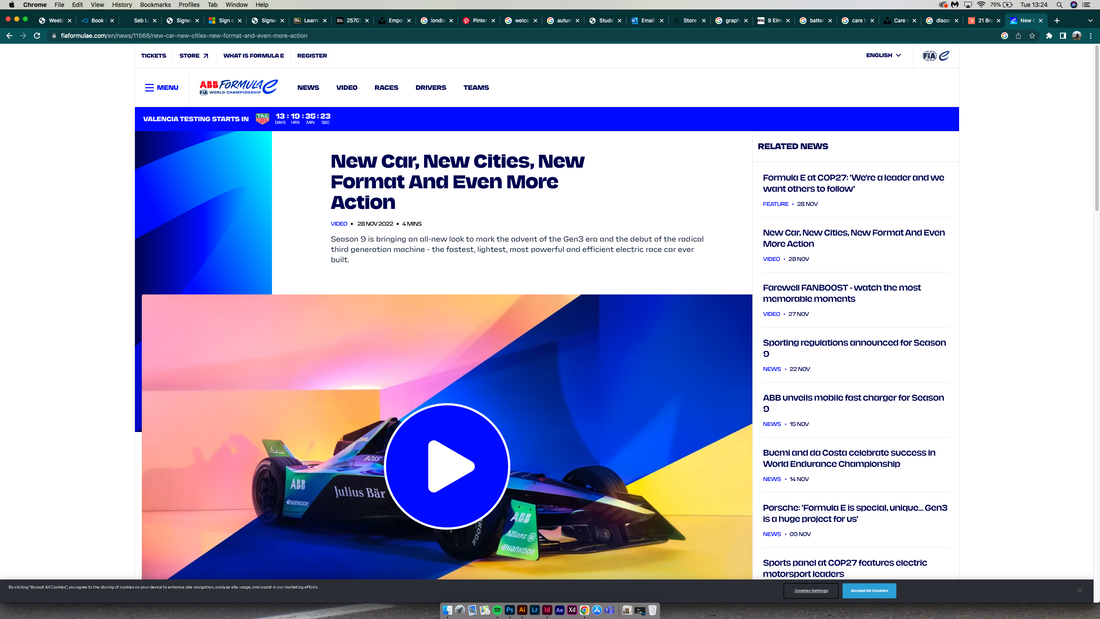Reload the current page
Screen dimensions: 1100x619
coord(37,36)
